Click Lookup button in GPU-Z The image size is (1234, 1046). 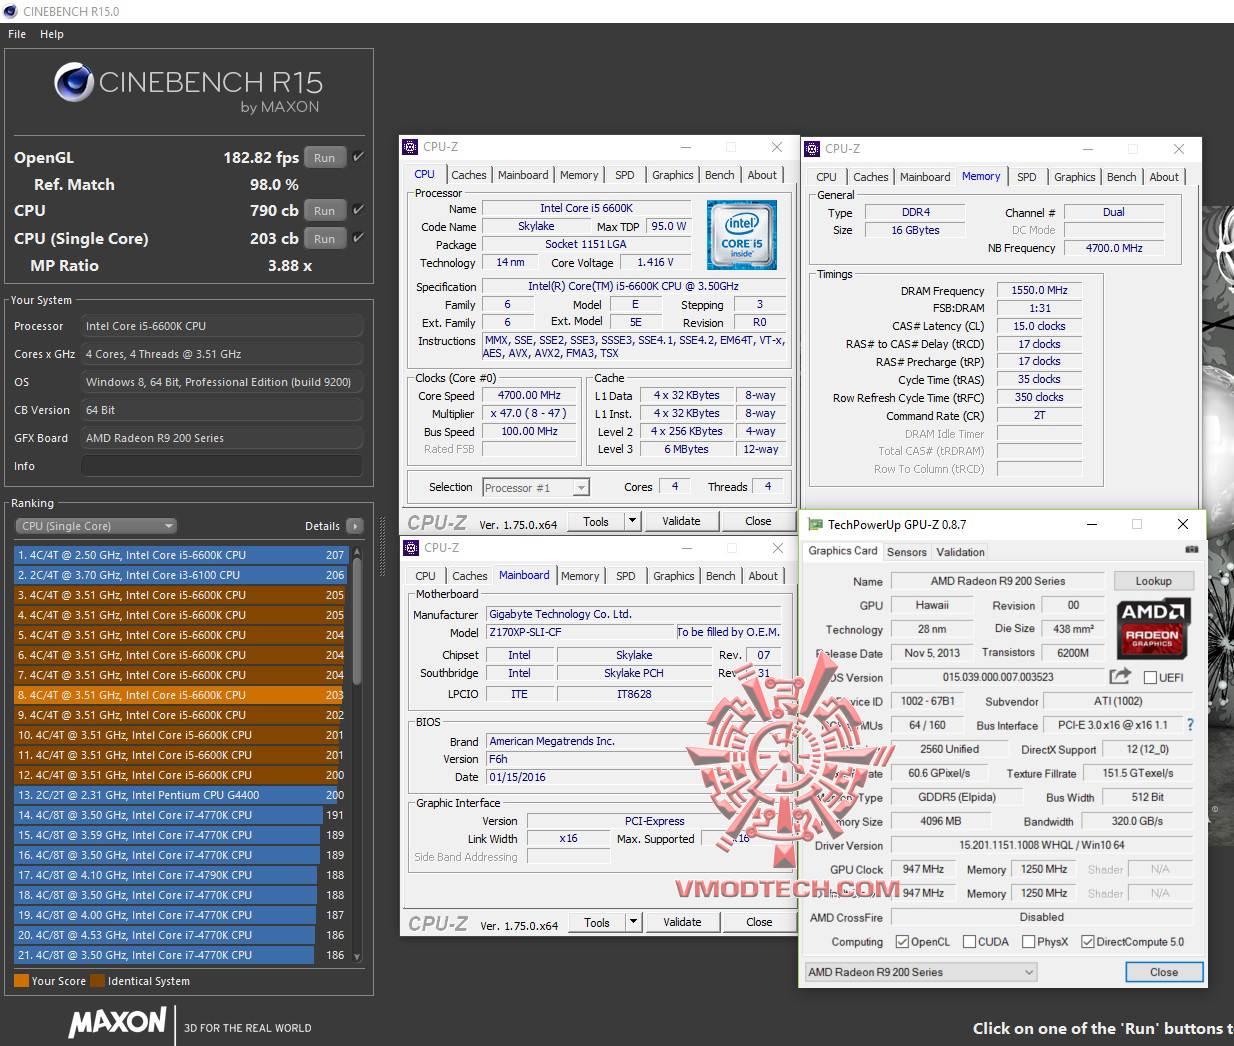(x=1153, y=581)
